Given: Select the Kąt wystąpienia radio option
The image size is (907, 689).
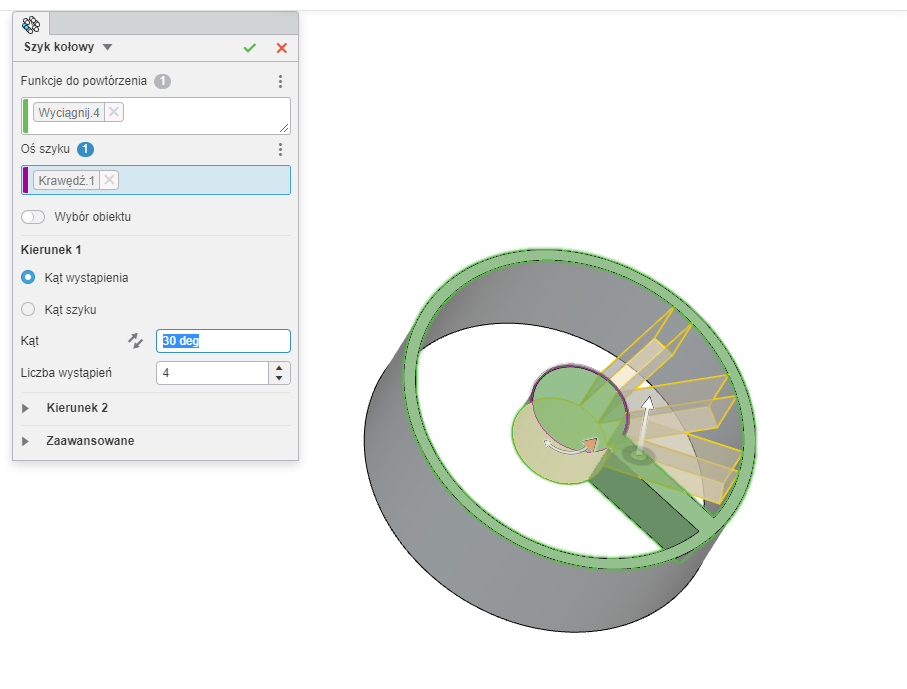Looking at the screenshot, I should pyautogui.click(x=28, y=278).
